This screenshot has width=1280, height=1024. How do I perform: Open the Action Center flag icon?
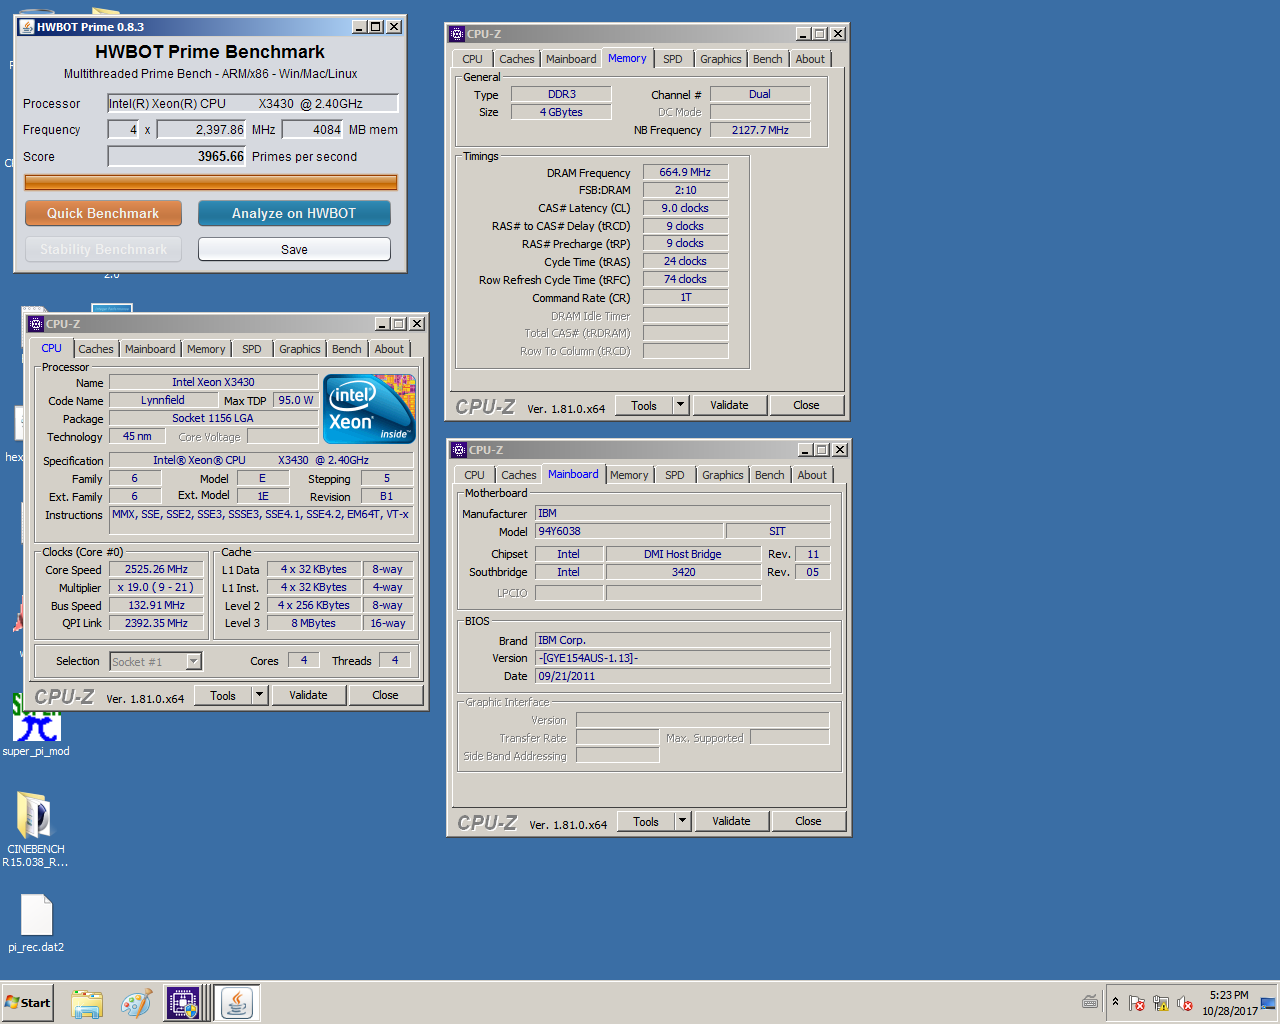pos(1137,1003)
